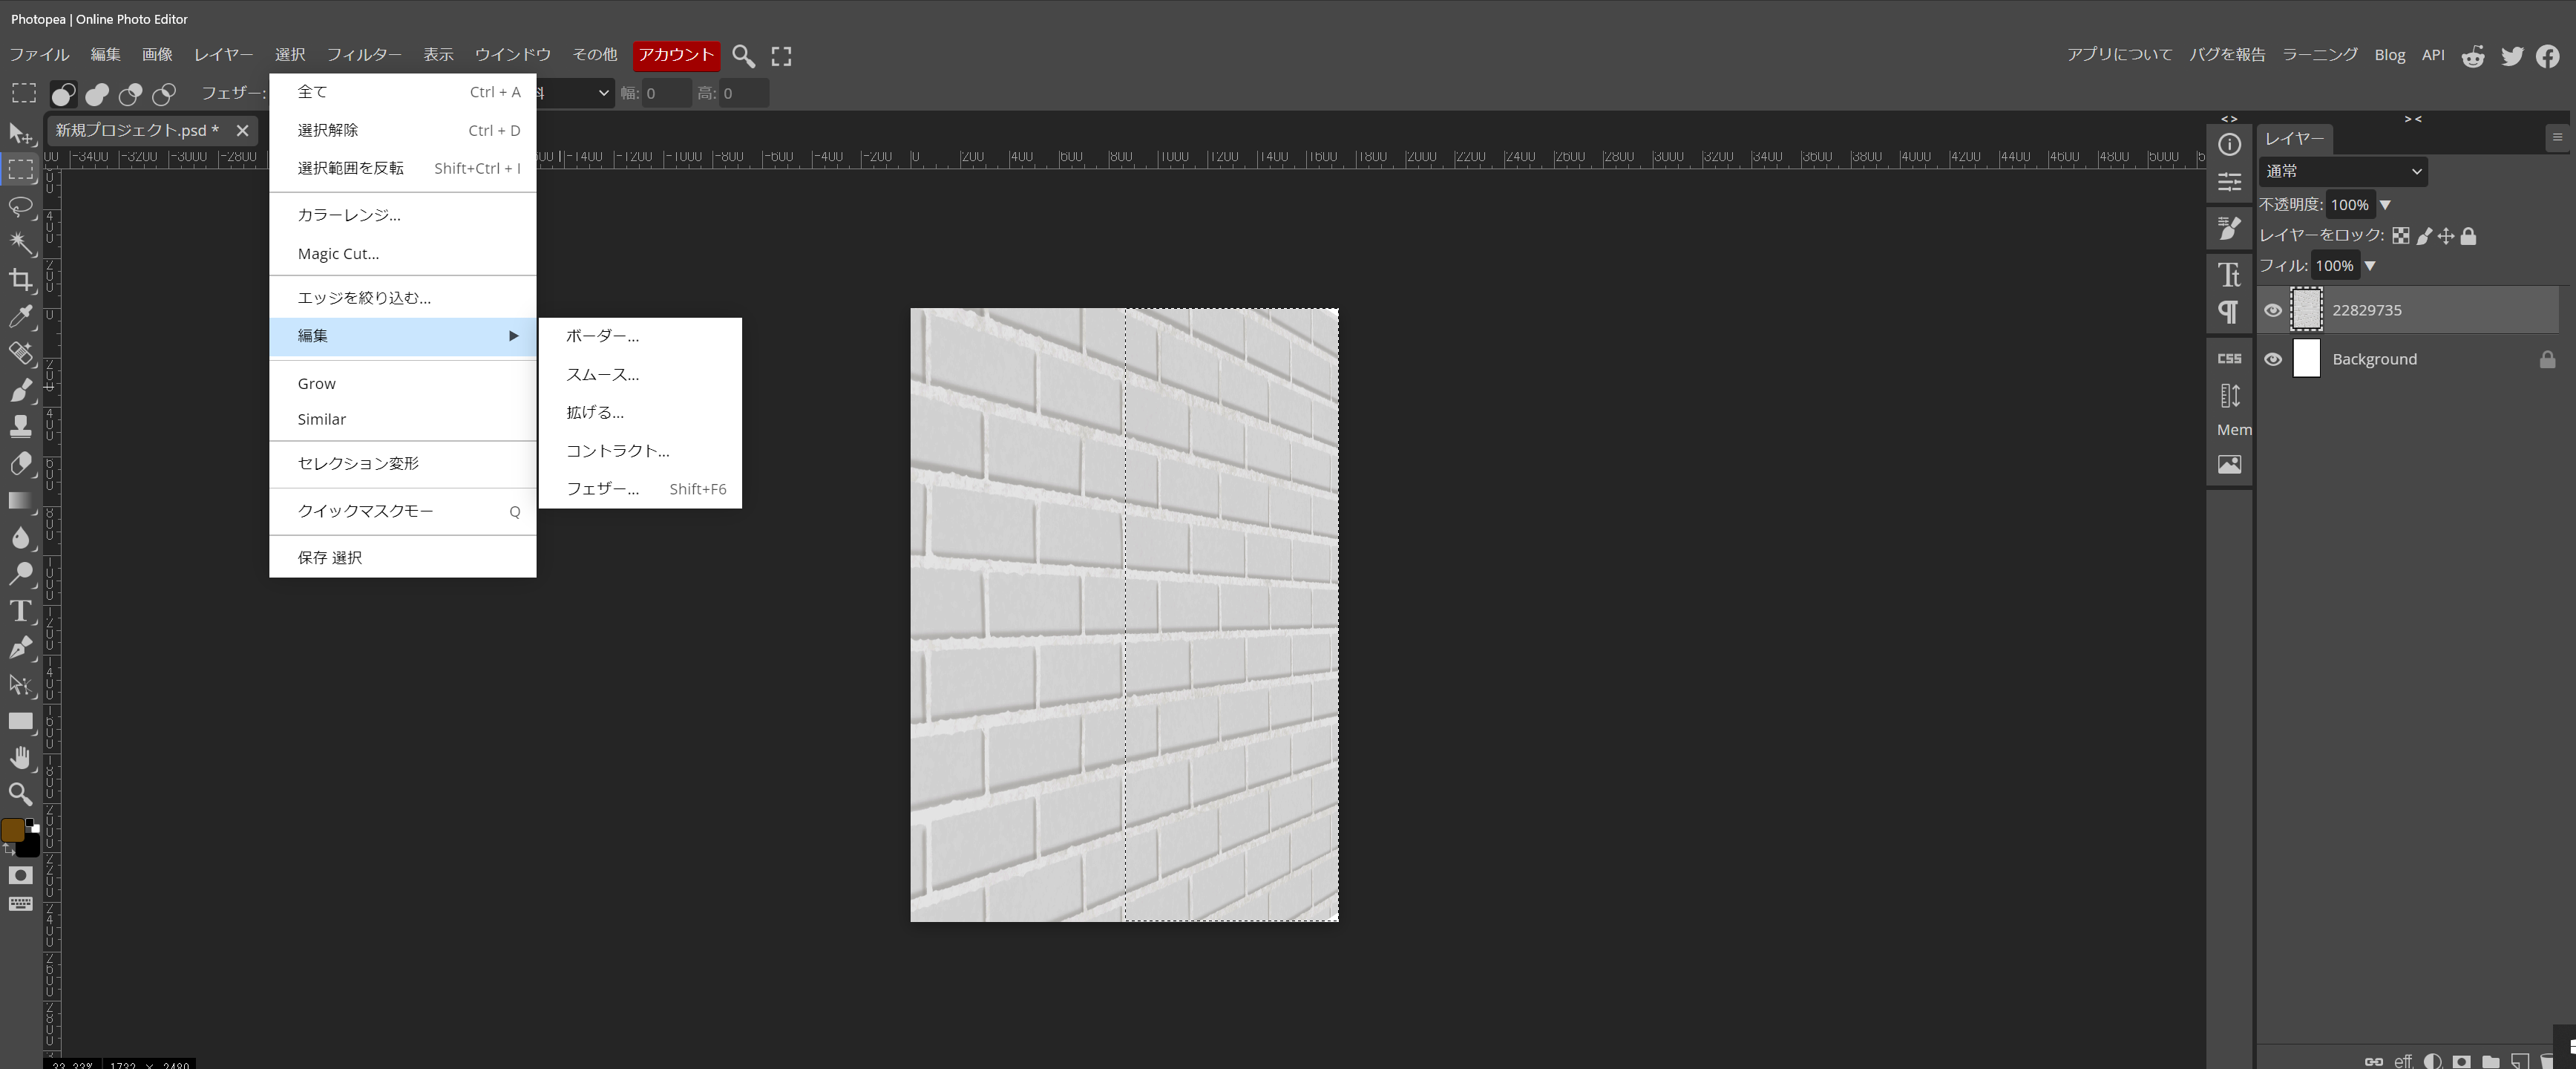Select the Eyedropper tool

point(21,317)
